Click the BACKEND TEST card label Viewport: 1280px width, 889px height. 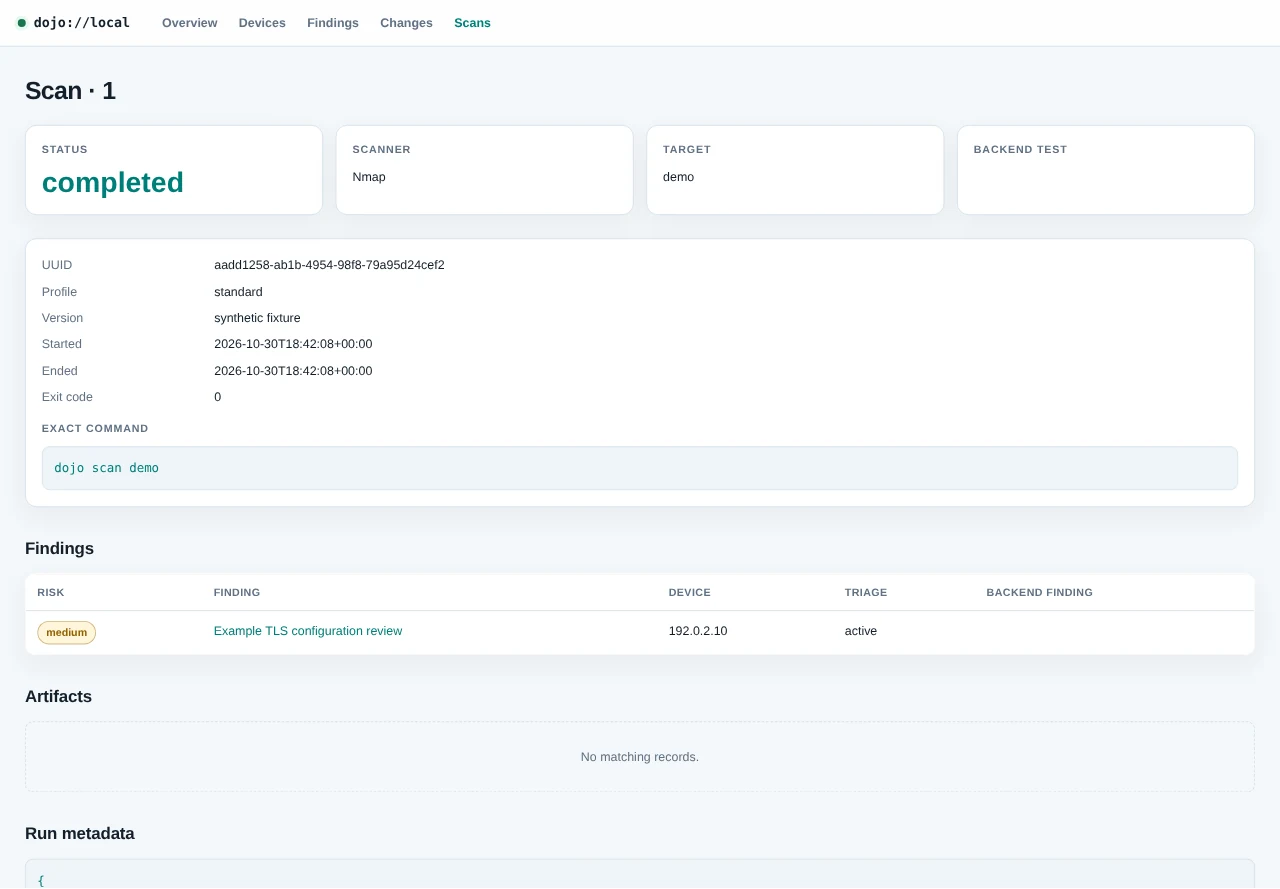1020,150
